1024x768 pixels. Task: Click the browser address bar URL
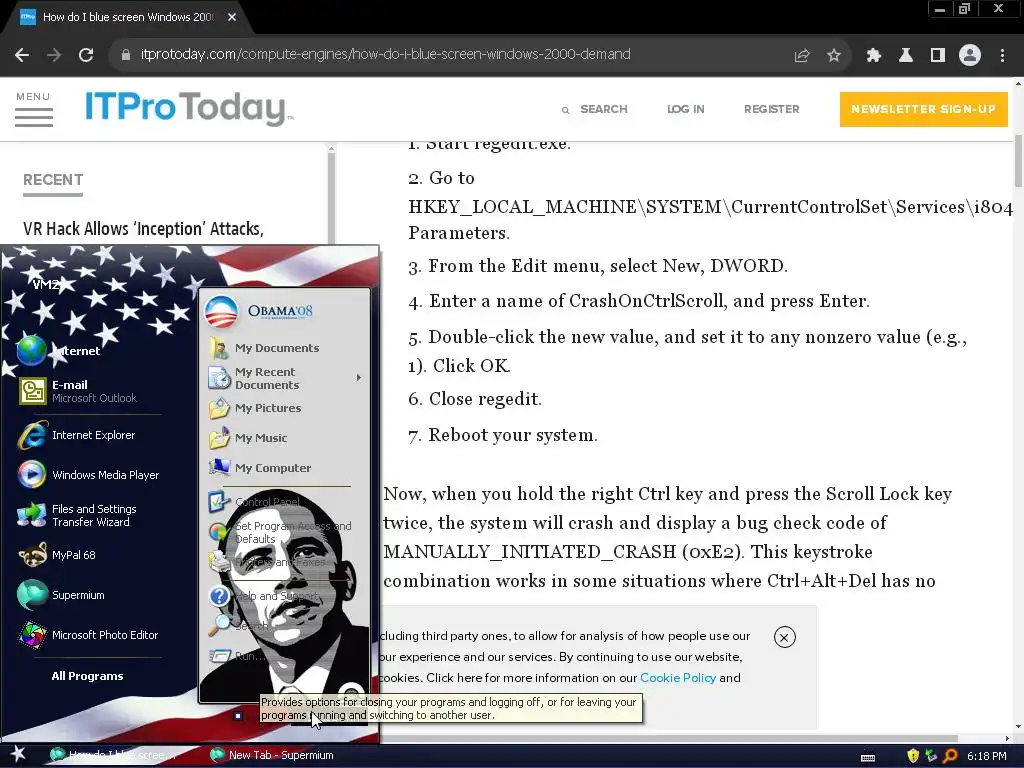[x=385, y=54]
